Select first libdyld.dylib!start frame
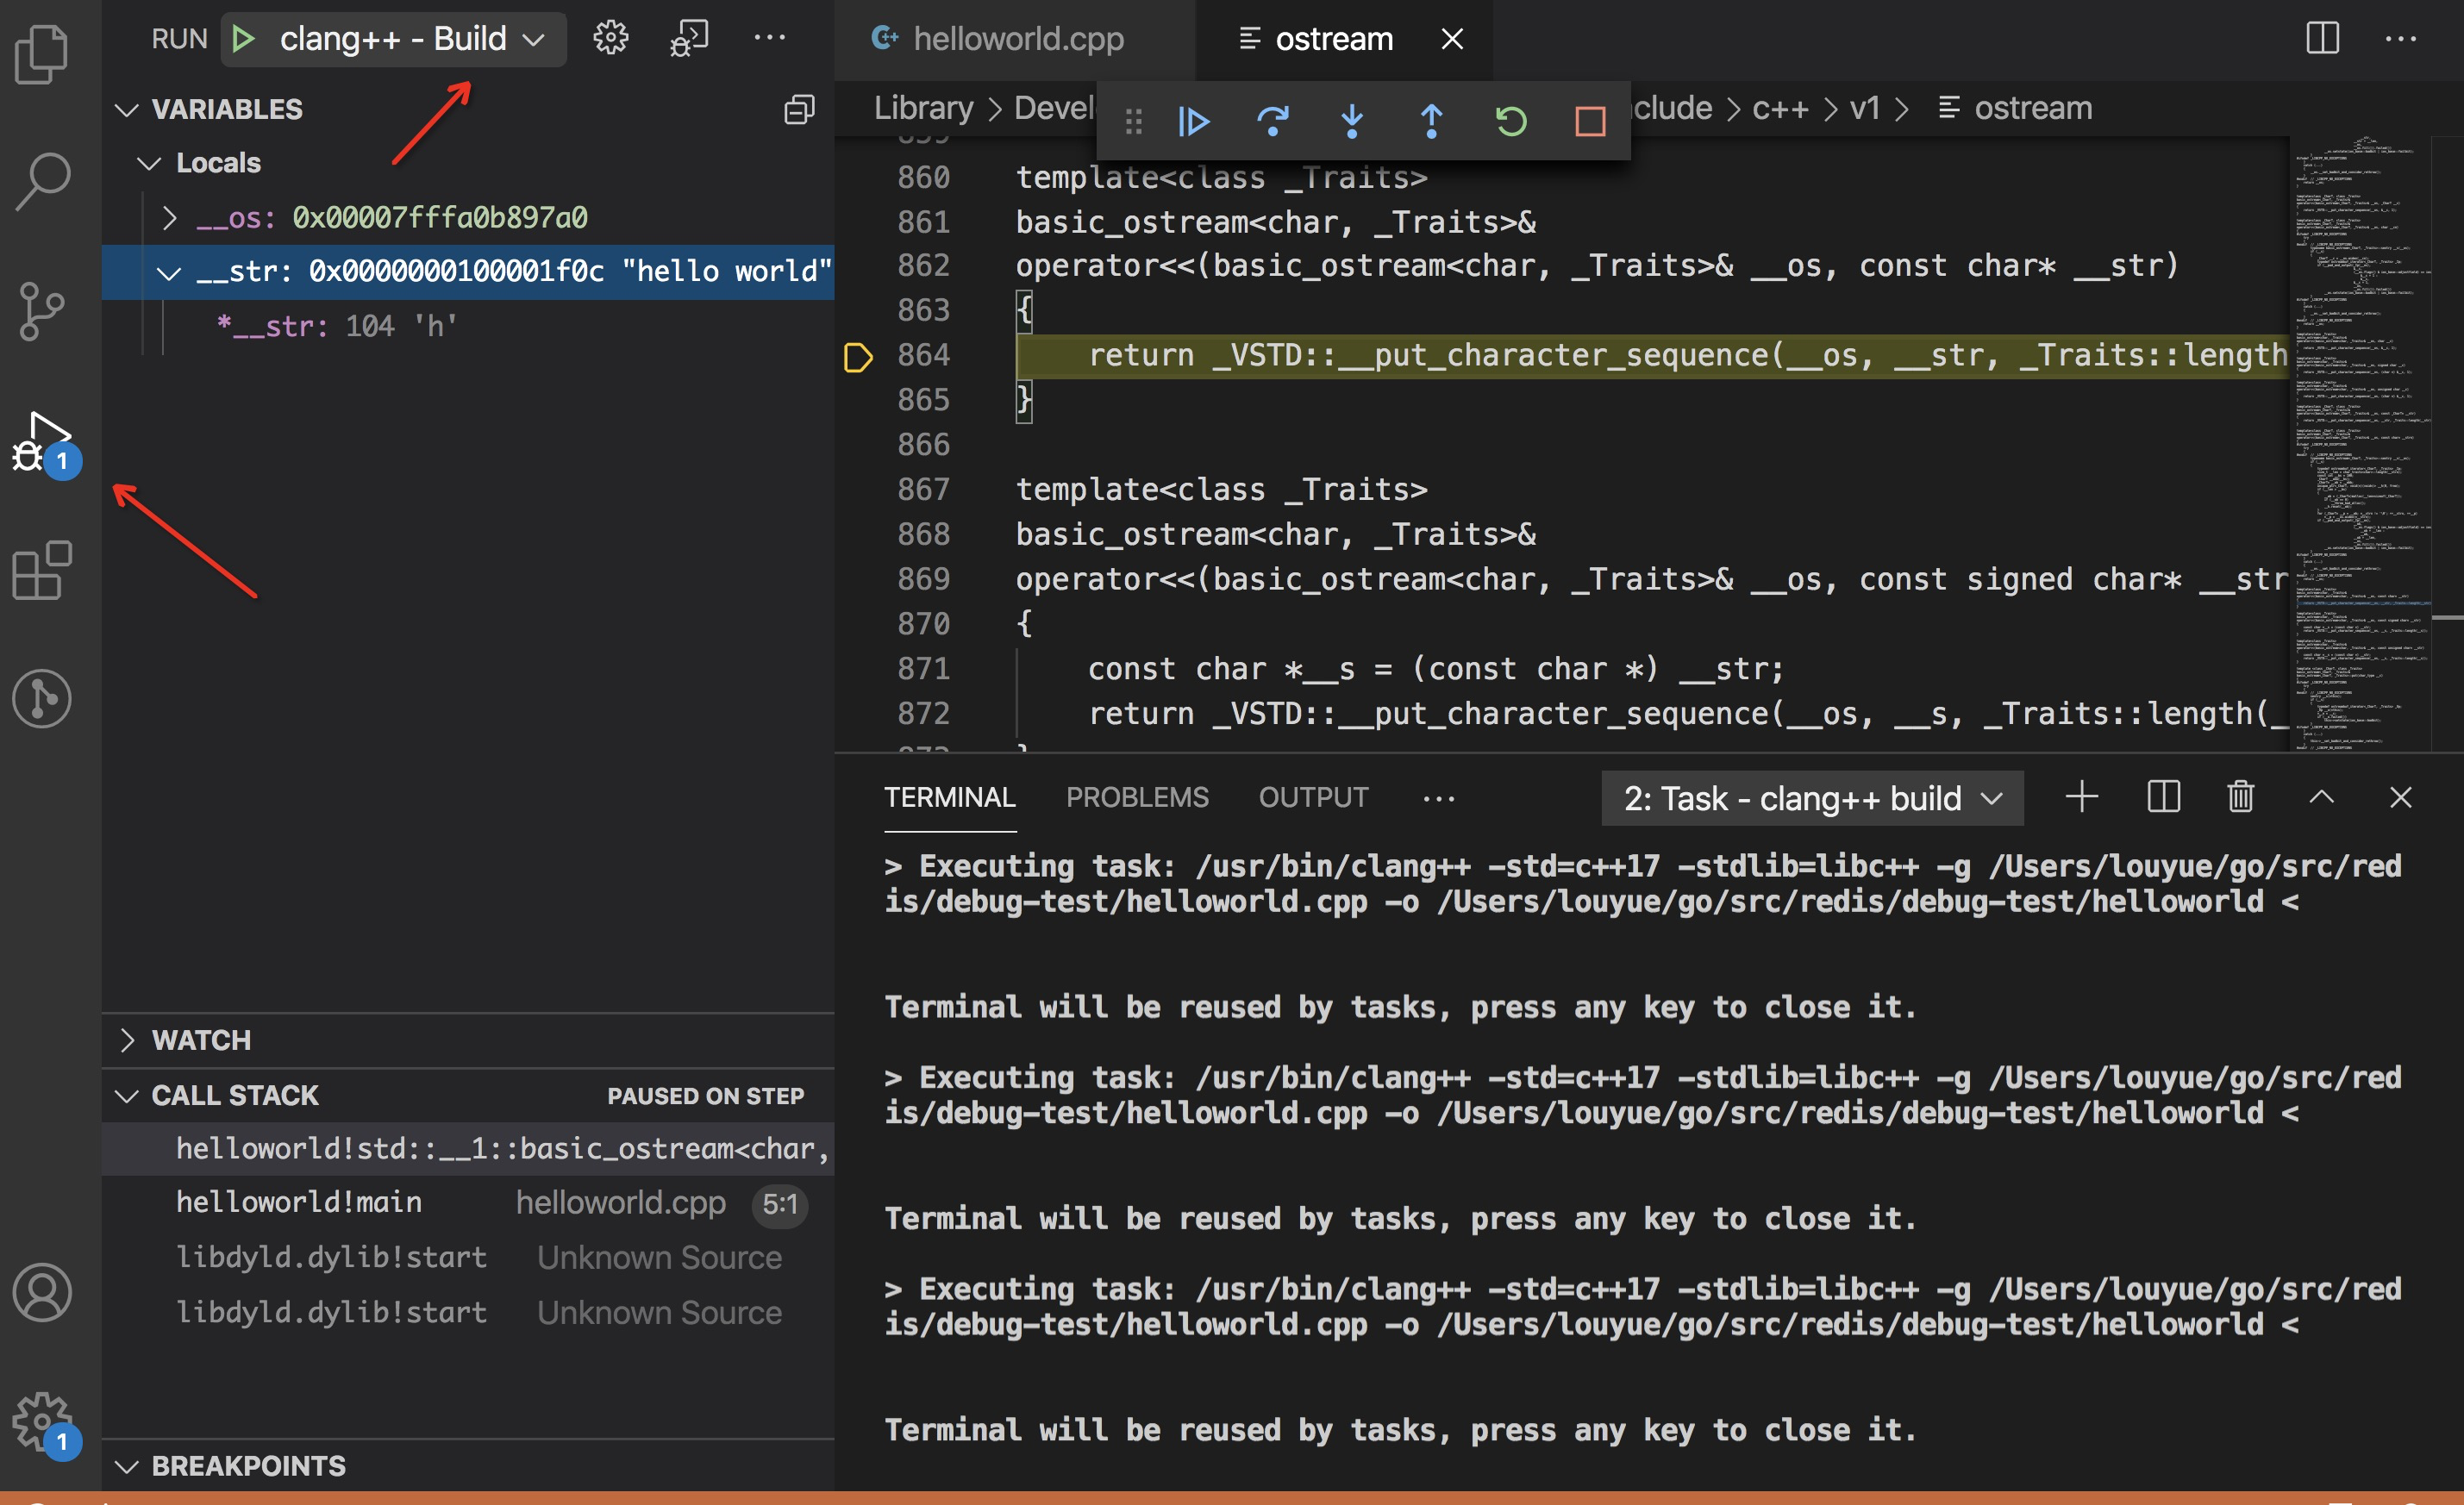 coord(468,1257)
